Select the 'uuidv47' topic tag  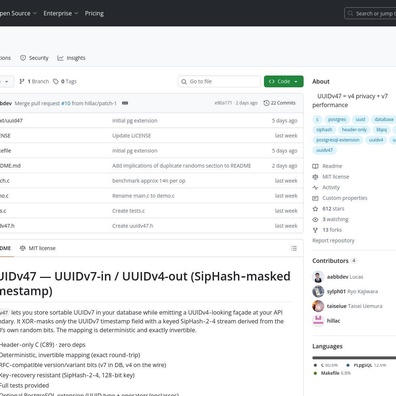click(x=324, y=150)
